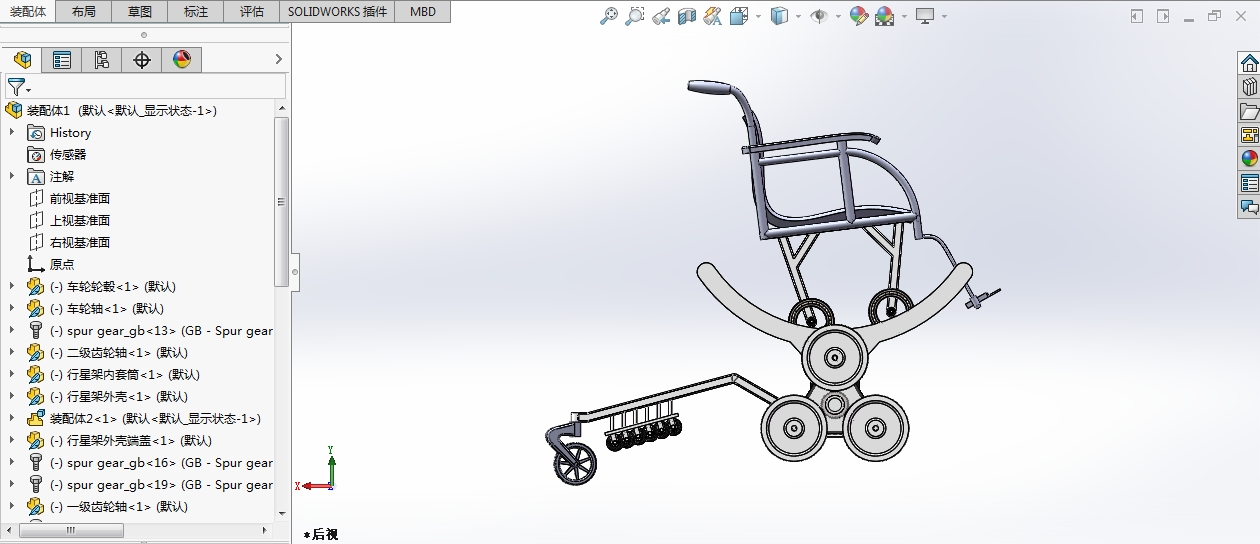1260x544 pixels.
Task: Select the 前视基准面 plane
Action: tap(69, 199)
